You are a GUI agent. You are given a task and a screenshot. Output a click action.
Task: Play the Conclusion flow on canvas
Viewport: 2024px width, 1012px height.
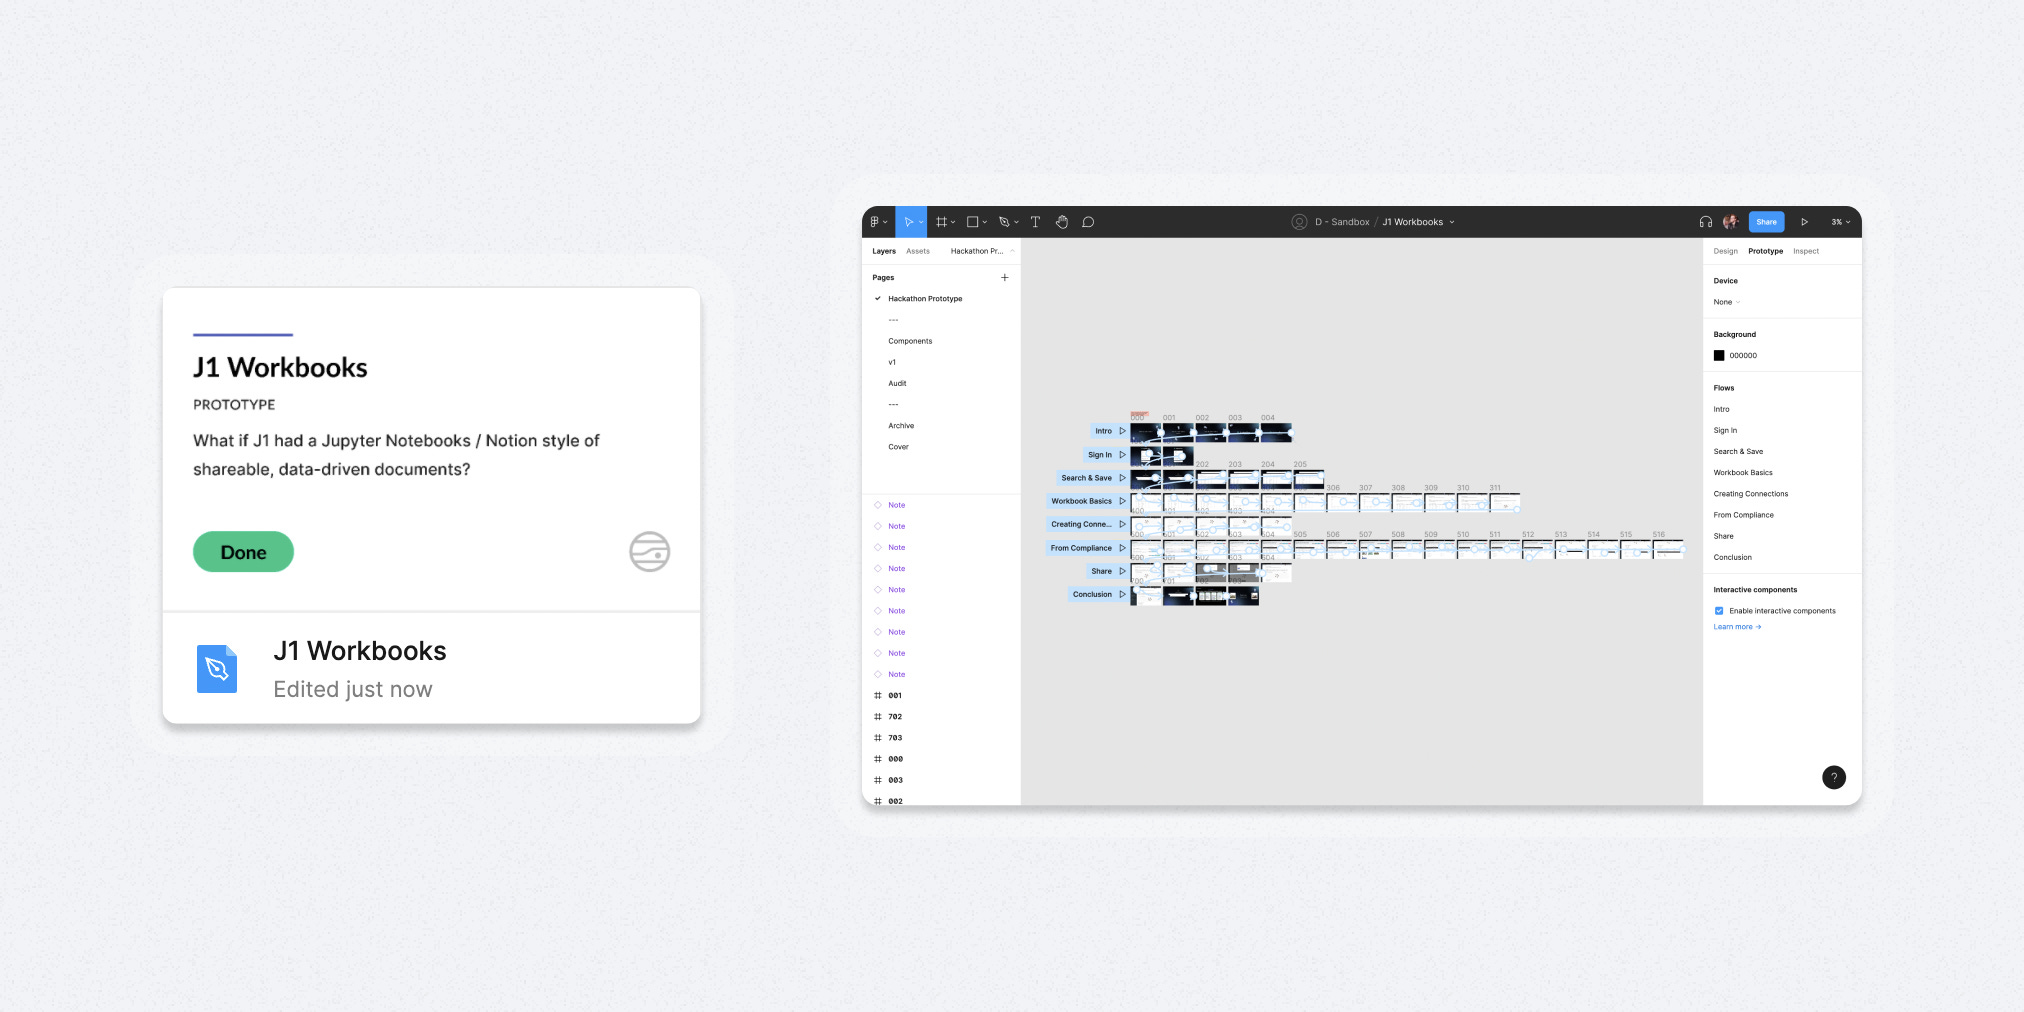point(1122,594)
